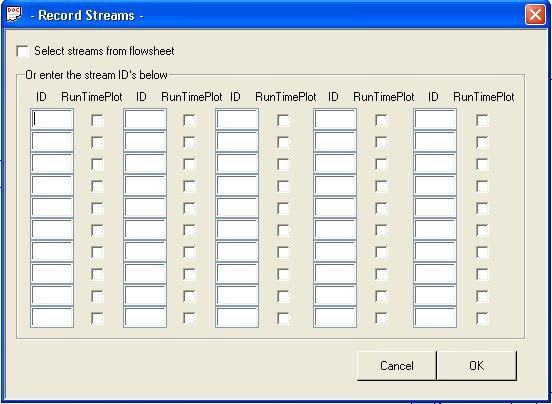Viewport: 552px width, 404px height.
Task: Confirm with the OK button
Action: pyautogui.click(x=477, y=366)
